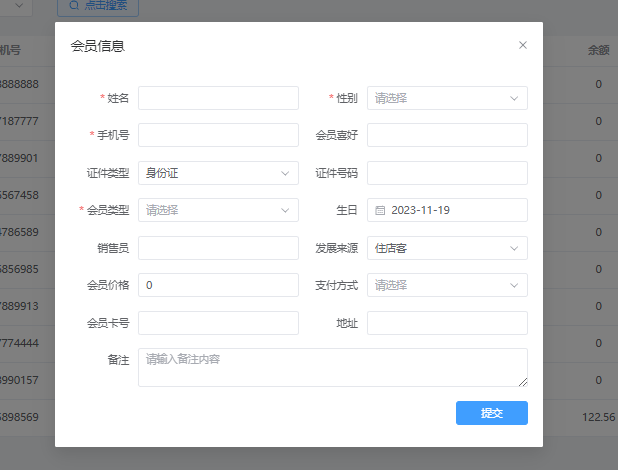This screenshot has width=618, height=470.
Task: Click the 销售员 input field
Action: tap(218, 248)
